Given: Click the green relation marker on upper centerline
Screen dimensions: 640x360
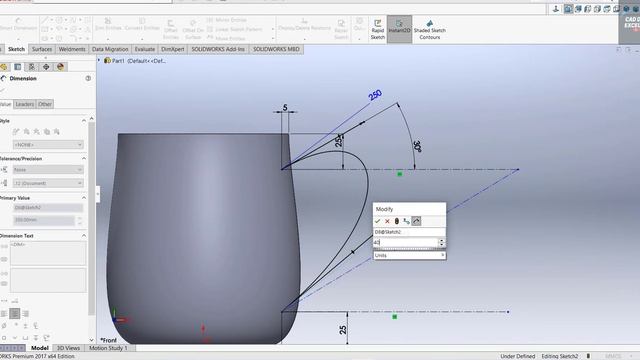Looking at the screenshot, I should [400, 174].
